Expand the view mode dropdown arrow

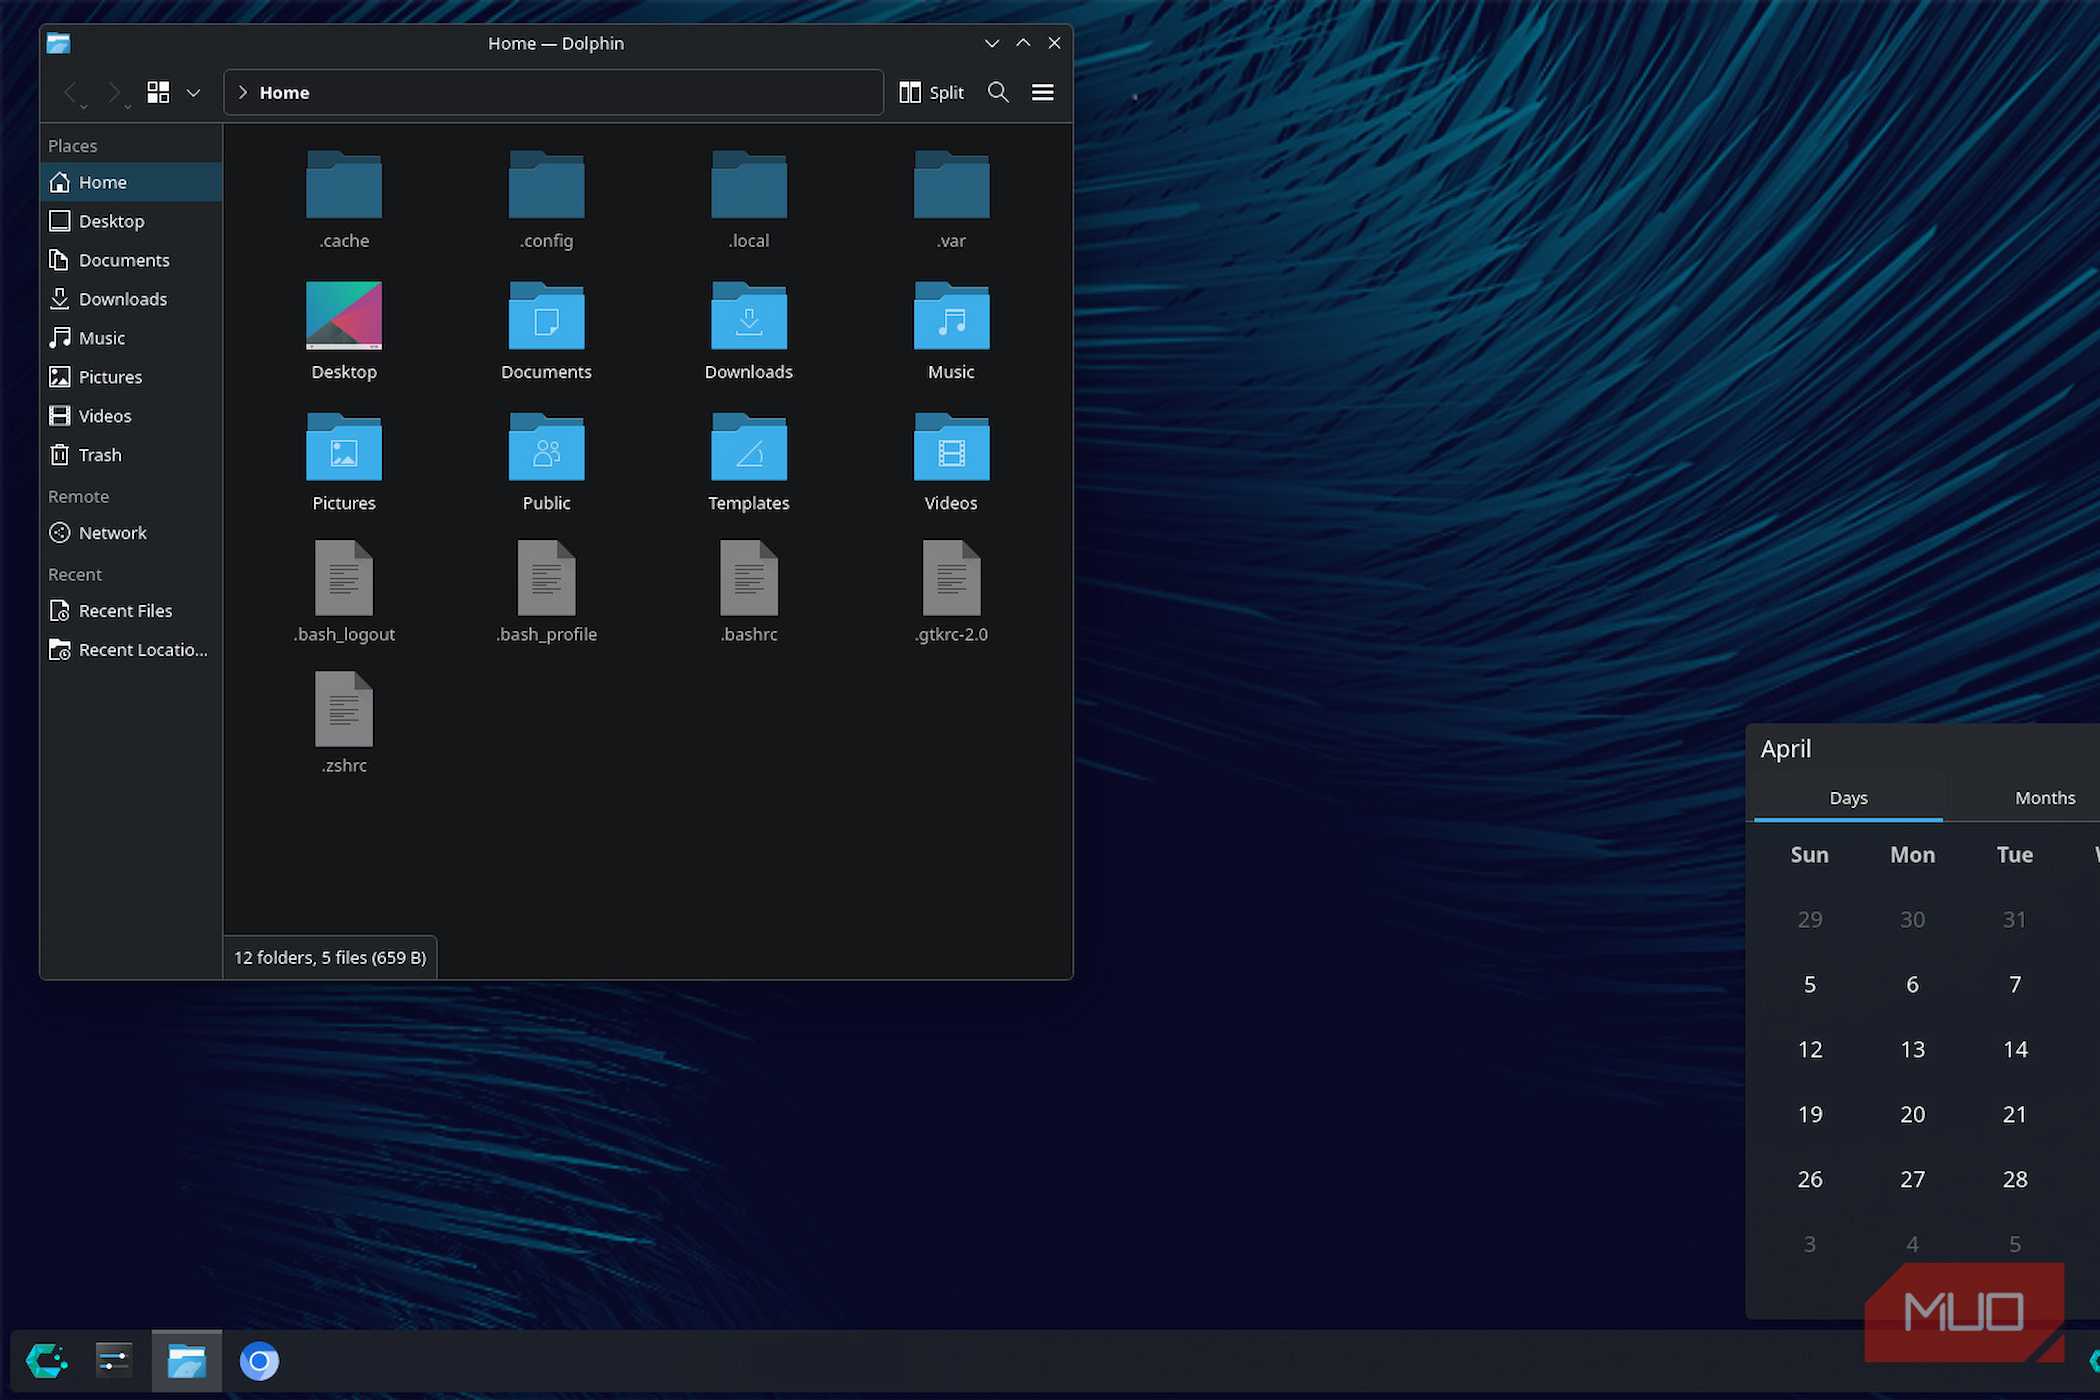[193, 92]
